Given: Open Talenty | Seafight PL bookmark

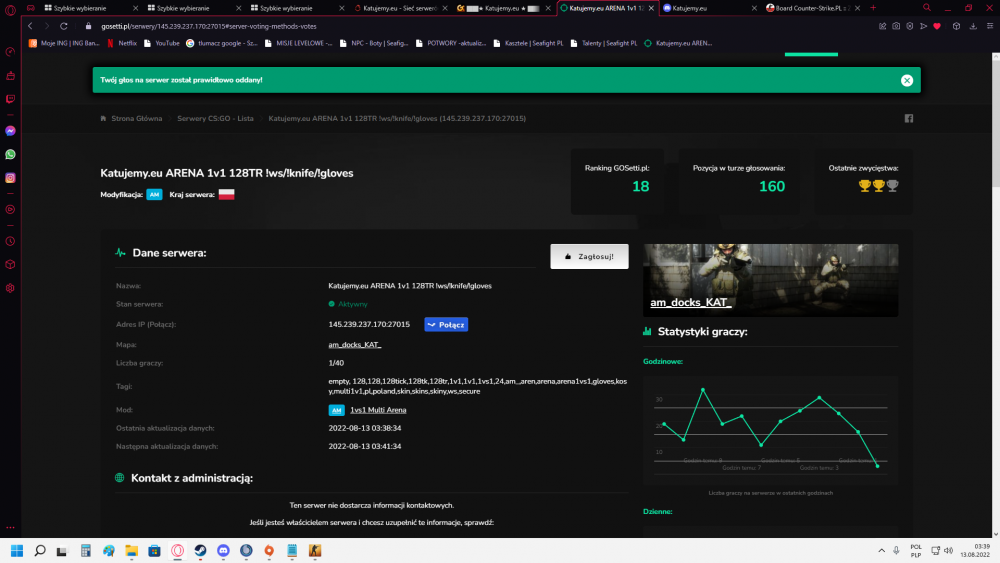Looking at the screenshot, I should pos(603,43).
